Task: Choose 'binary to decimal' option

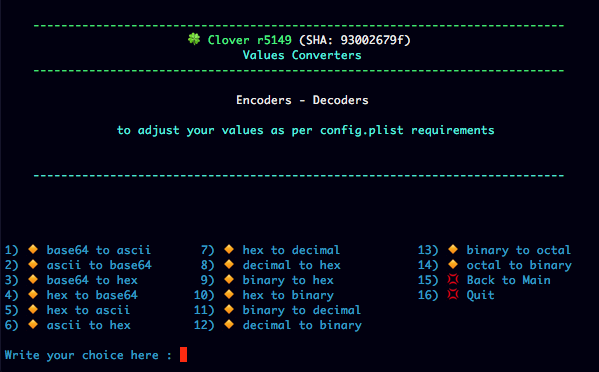Action: [302, 310]
